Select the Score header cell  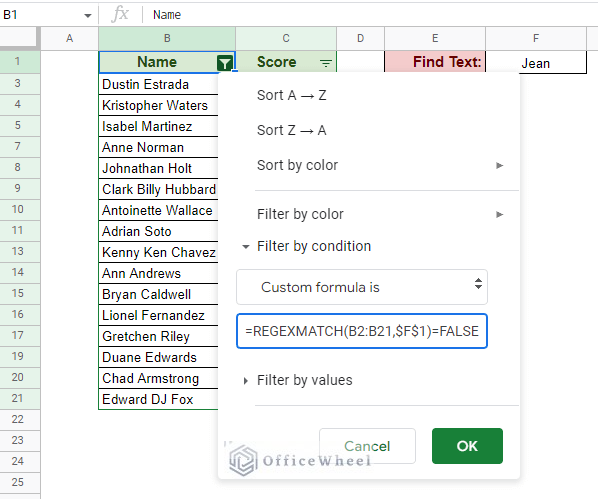286,62
